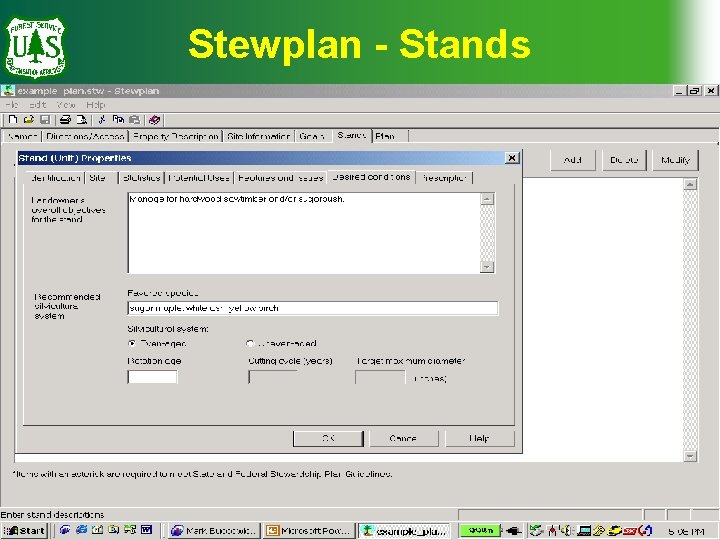This screenshot has height=540, width=720.
Task: Close the Stand (Unit) Properties dialog
Action: click(x=512, y=158)
